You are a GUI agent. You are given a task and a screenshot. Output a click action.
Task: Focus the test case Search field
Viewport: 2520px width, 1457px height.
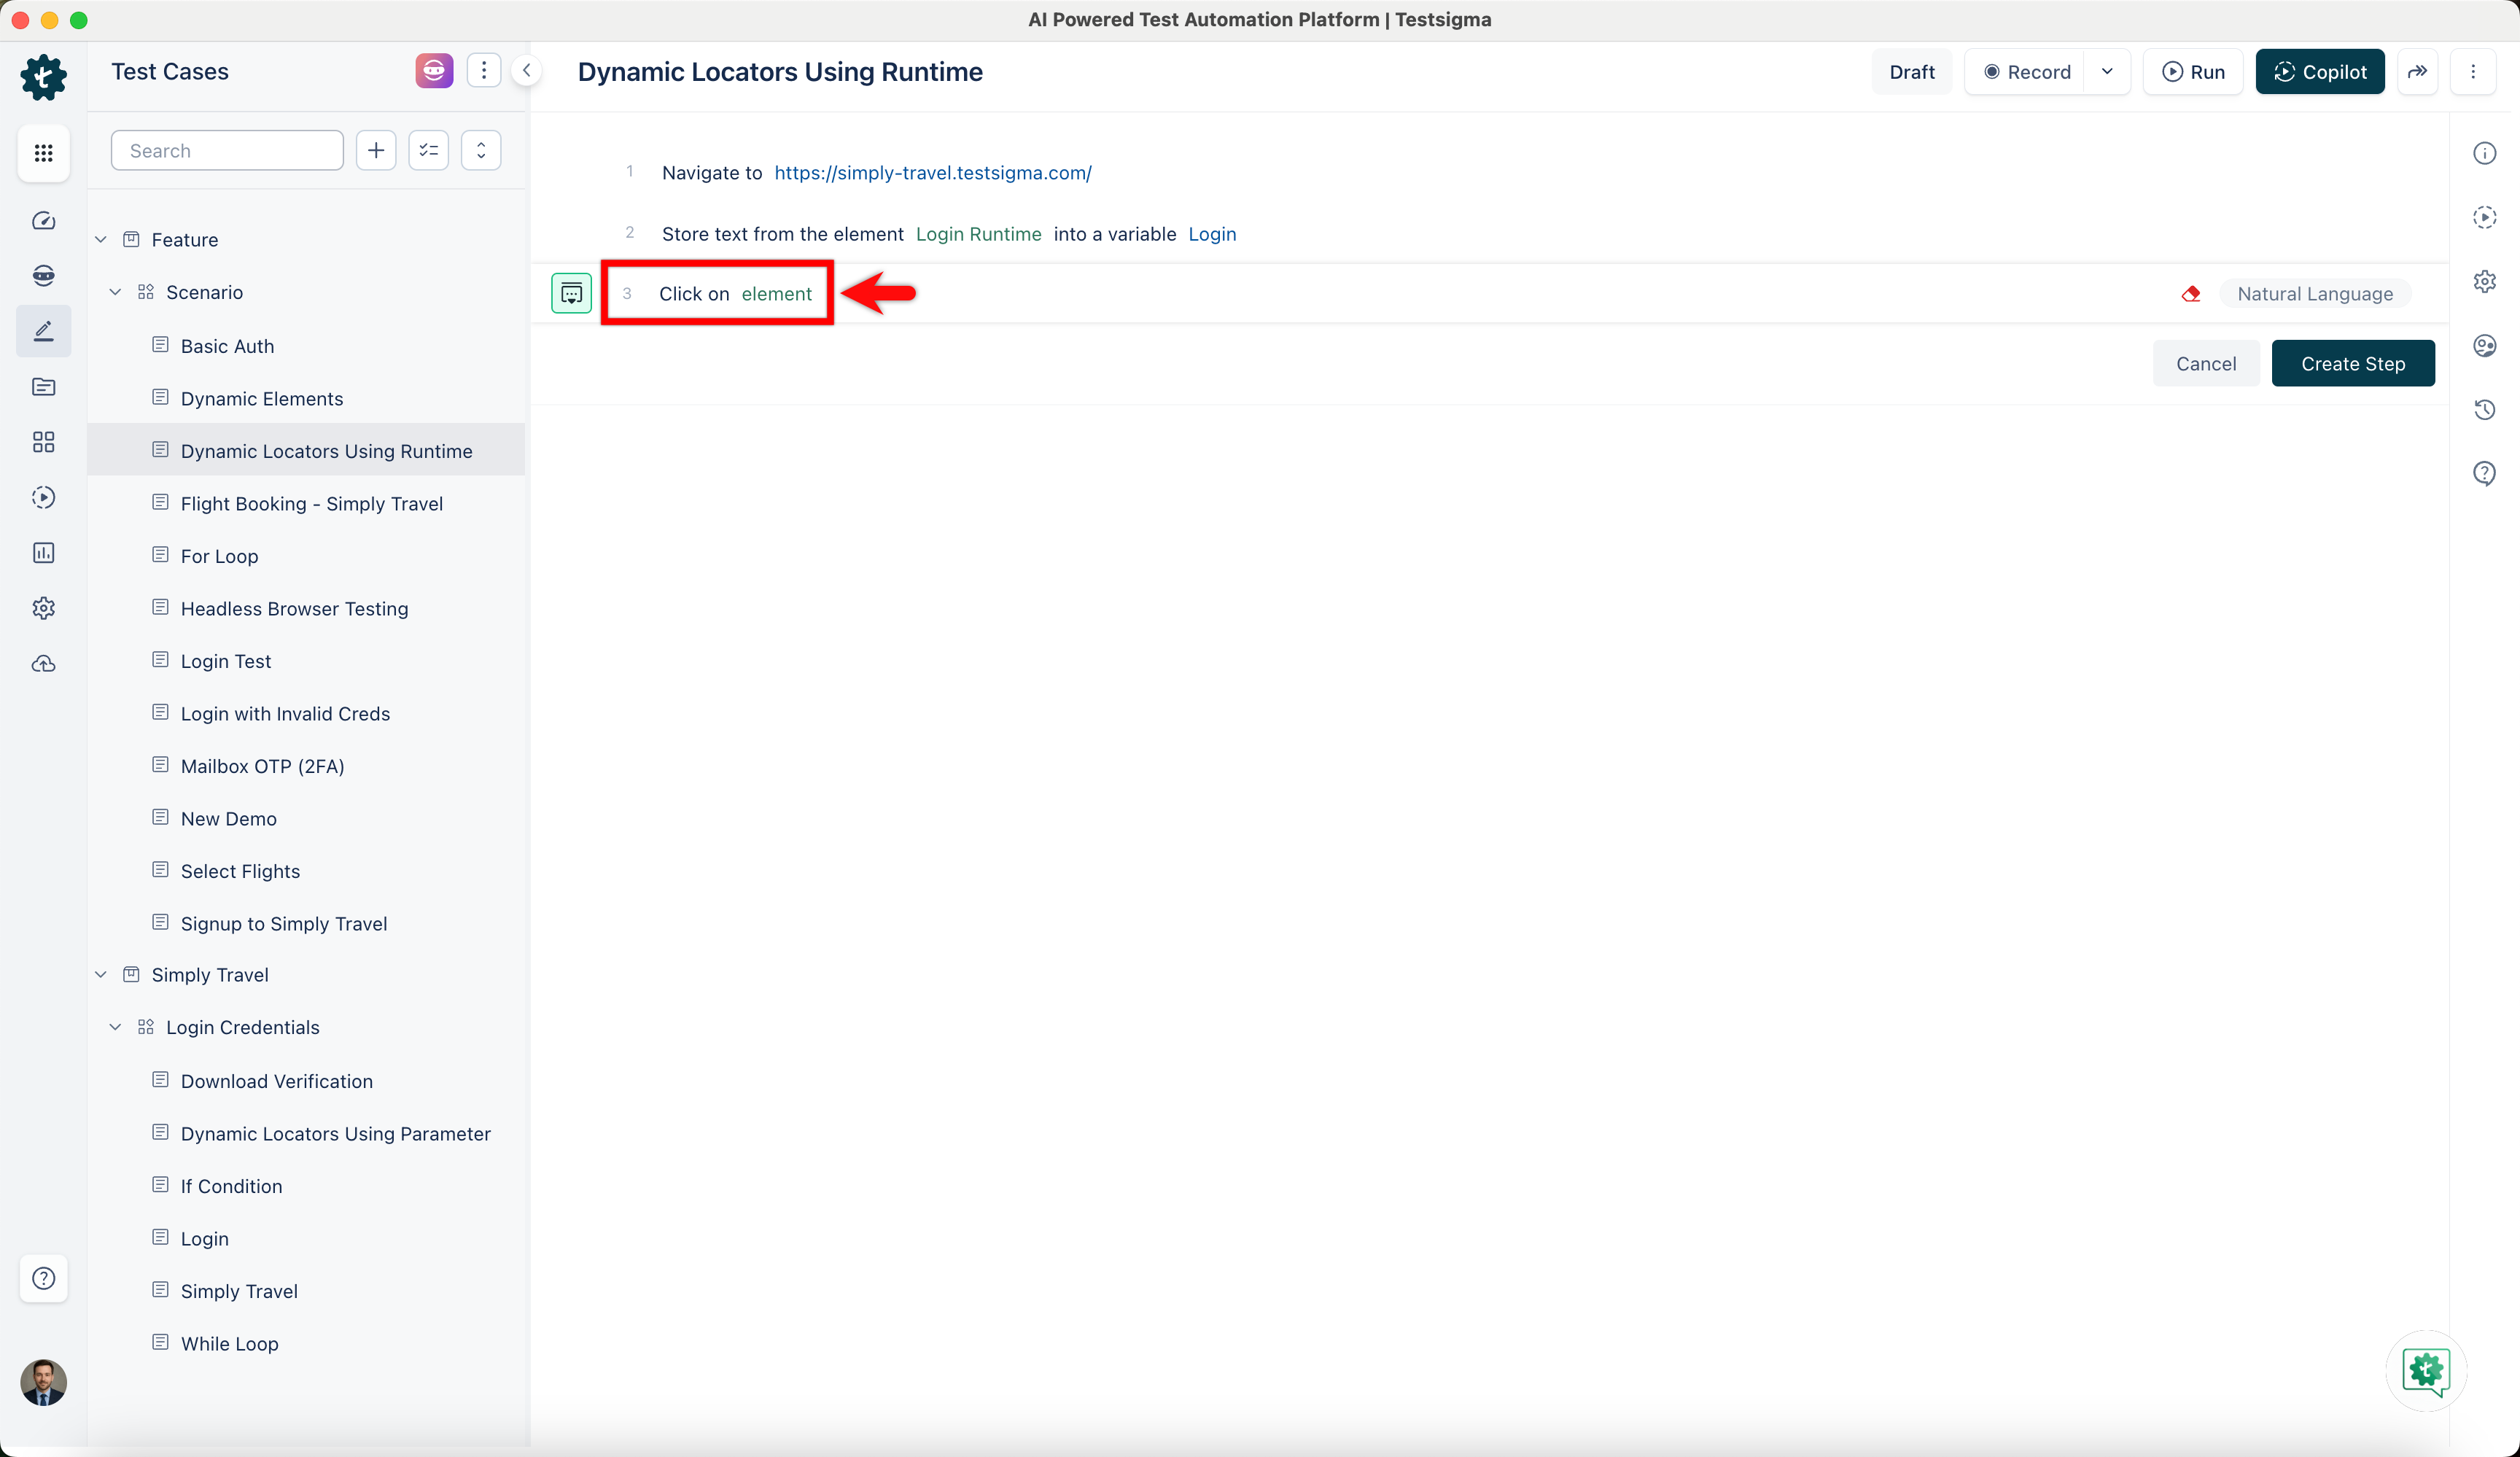point(227,150)
